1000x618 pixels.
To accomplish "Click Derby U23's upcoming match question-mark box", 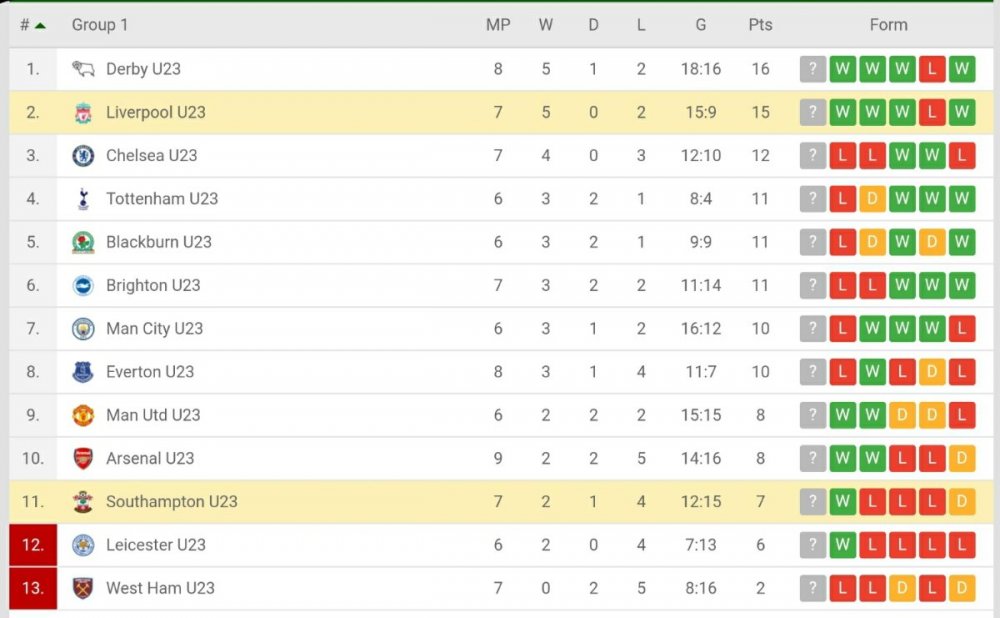I will [813, 69].
